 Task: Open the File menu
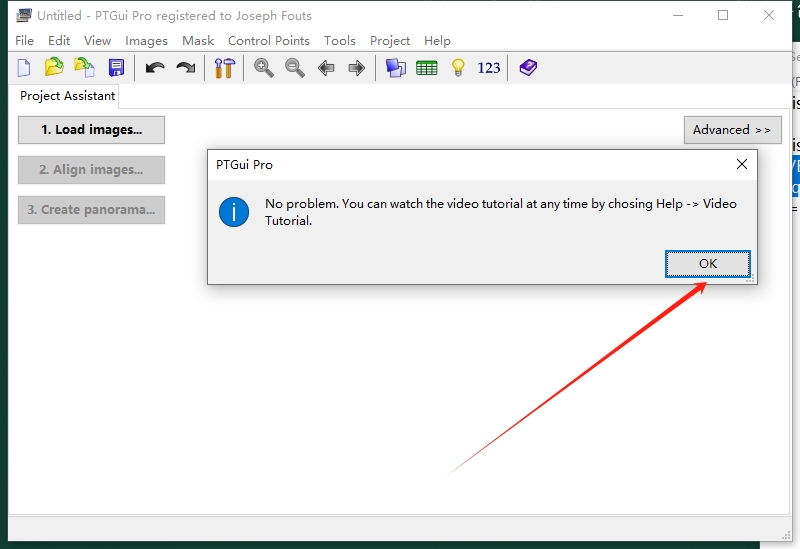coord(24,41)
